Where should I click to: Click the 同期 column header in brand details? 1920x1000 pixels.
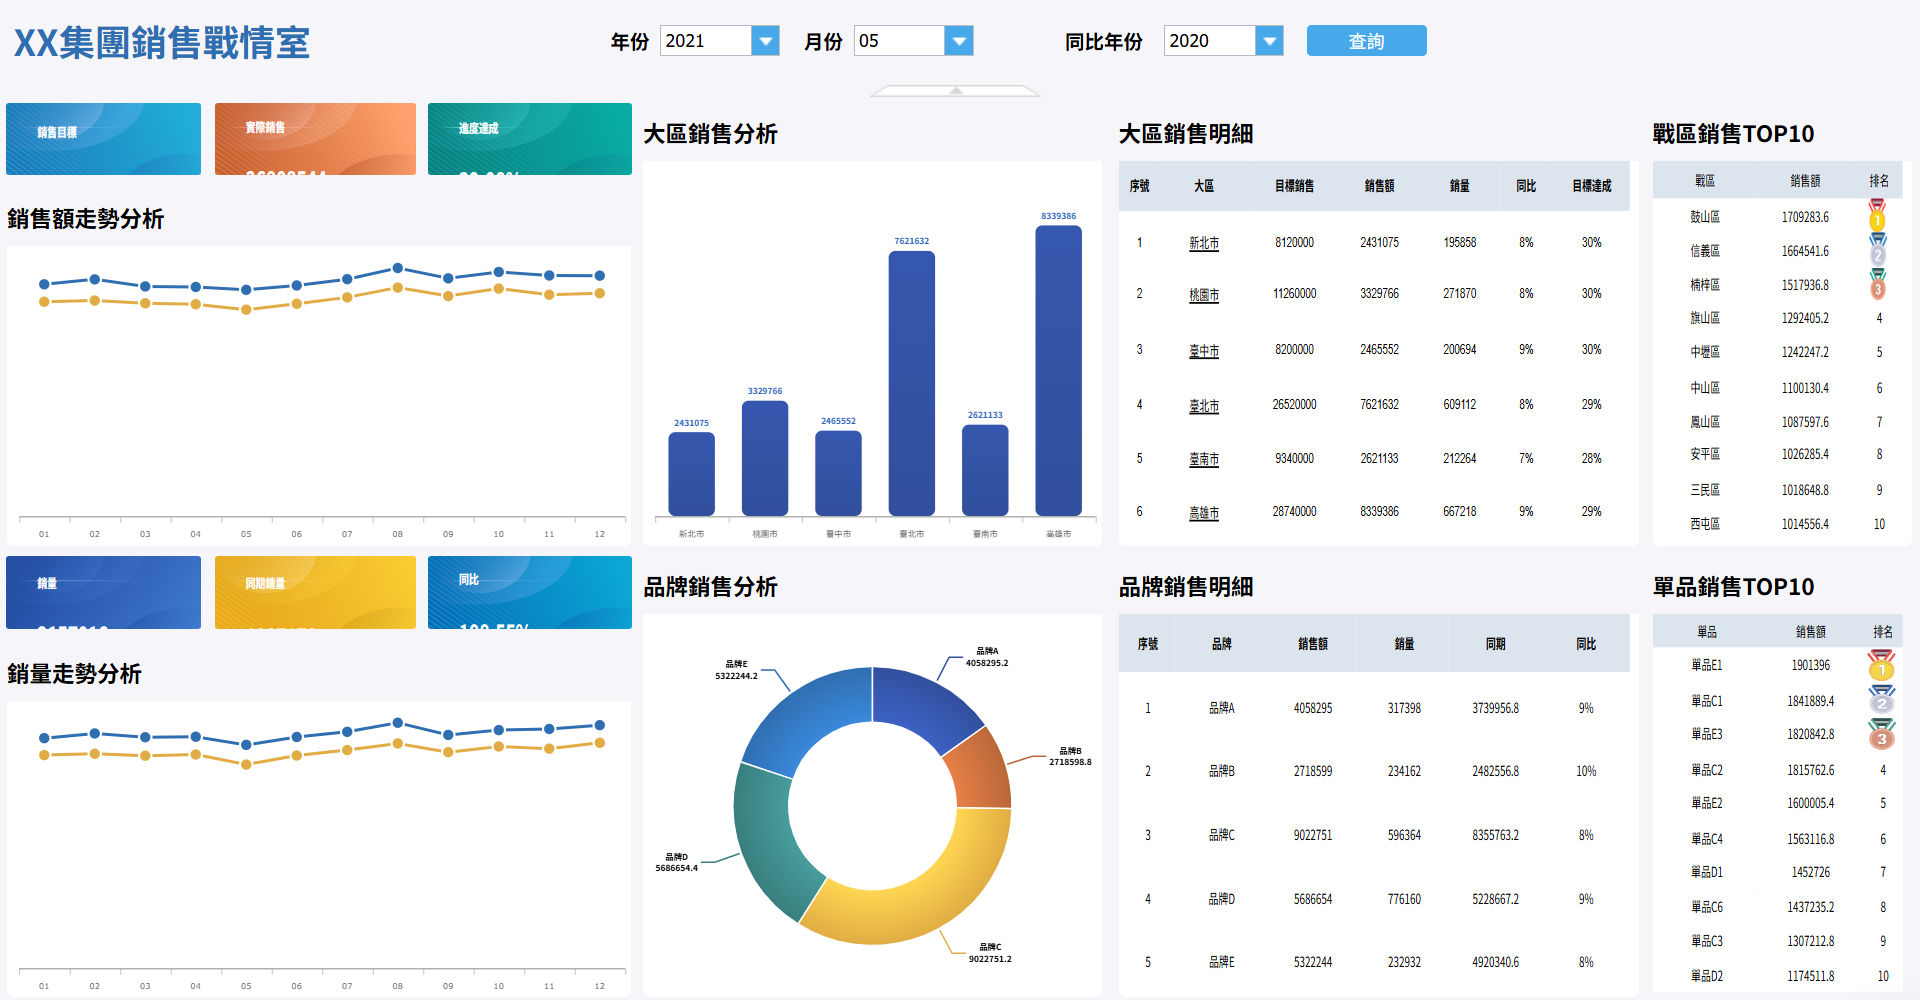pyautogui.click(x=1495, y=644)
